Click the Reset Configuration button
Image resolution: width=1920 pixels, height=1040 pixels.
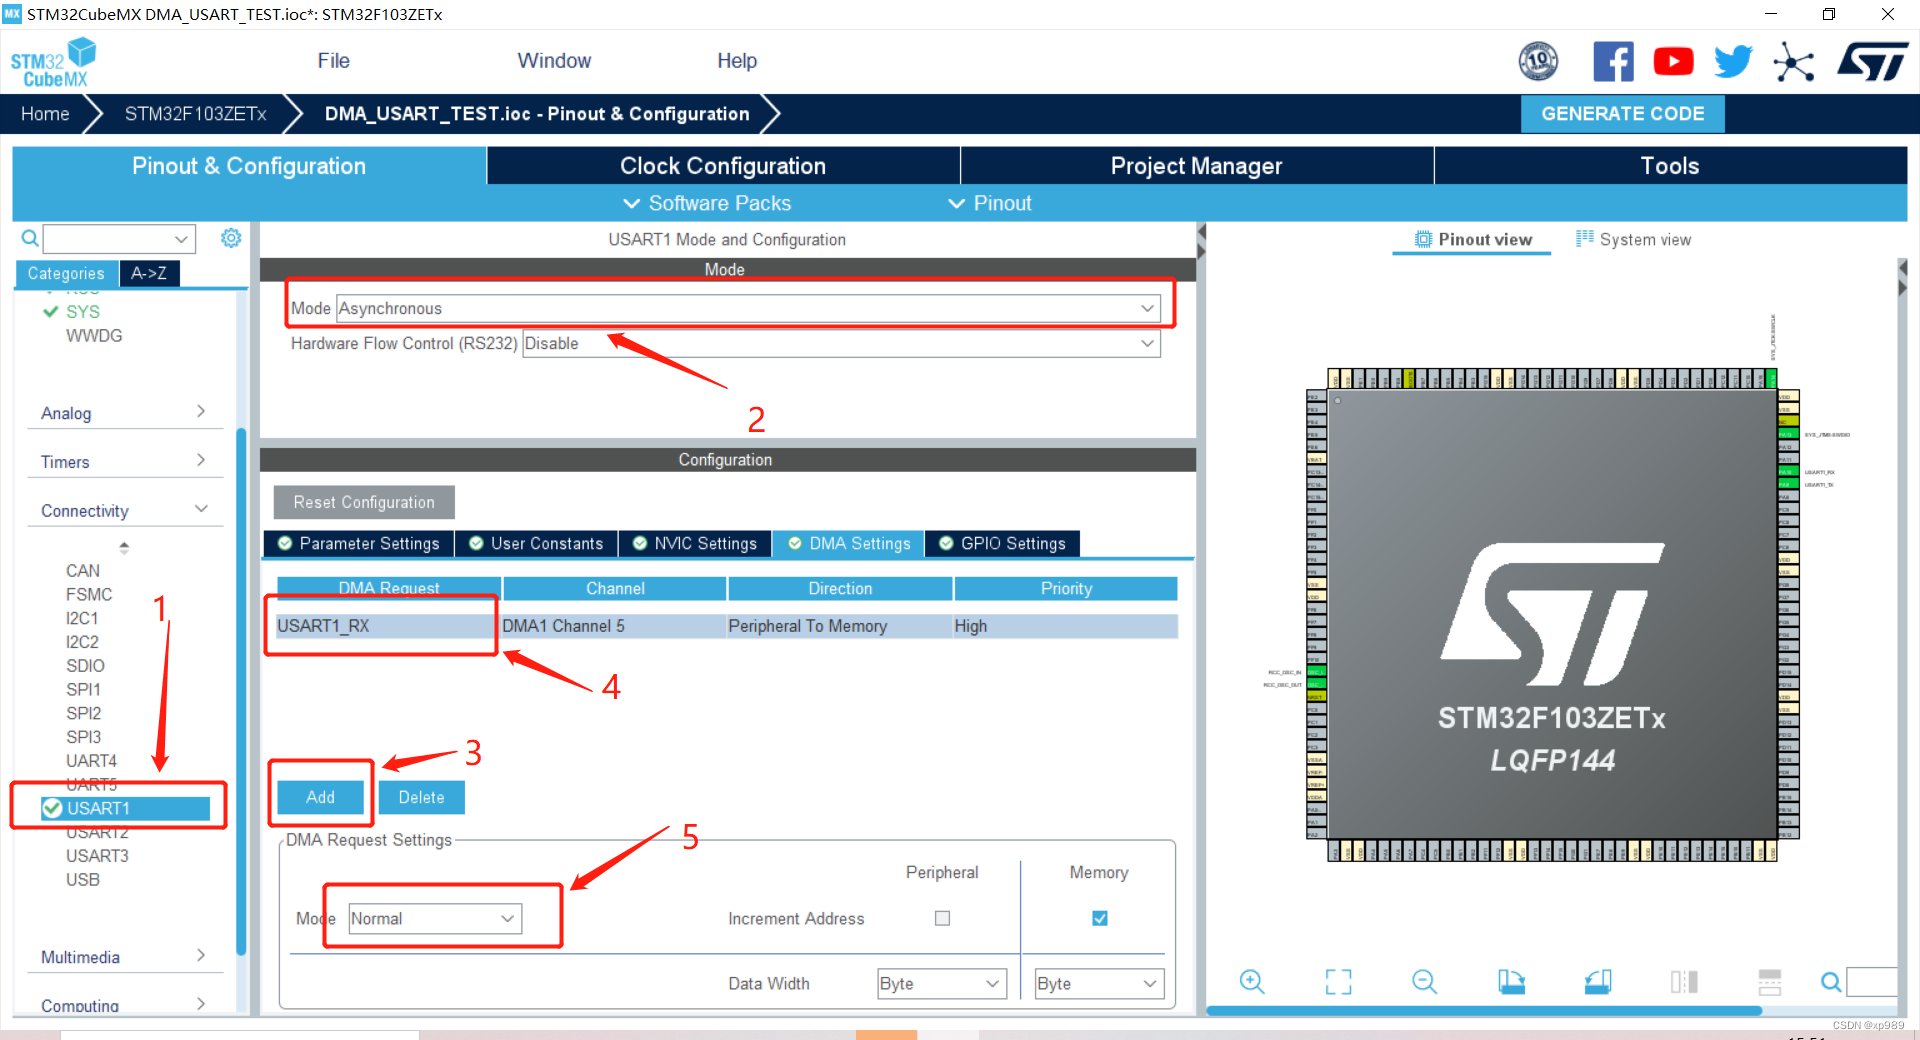363,502
